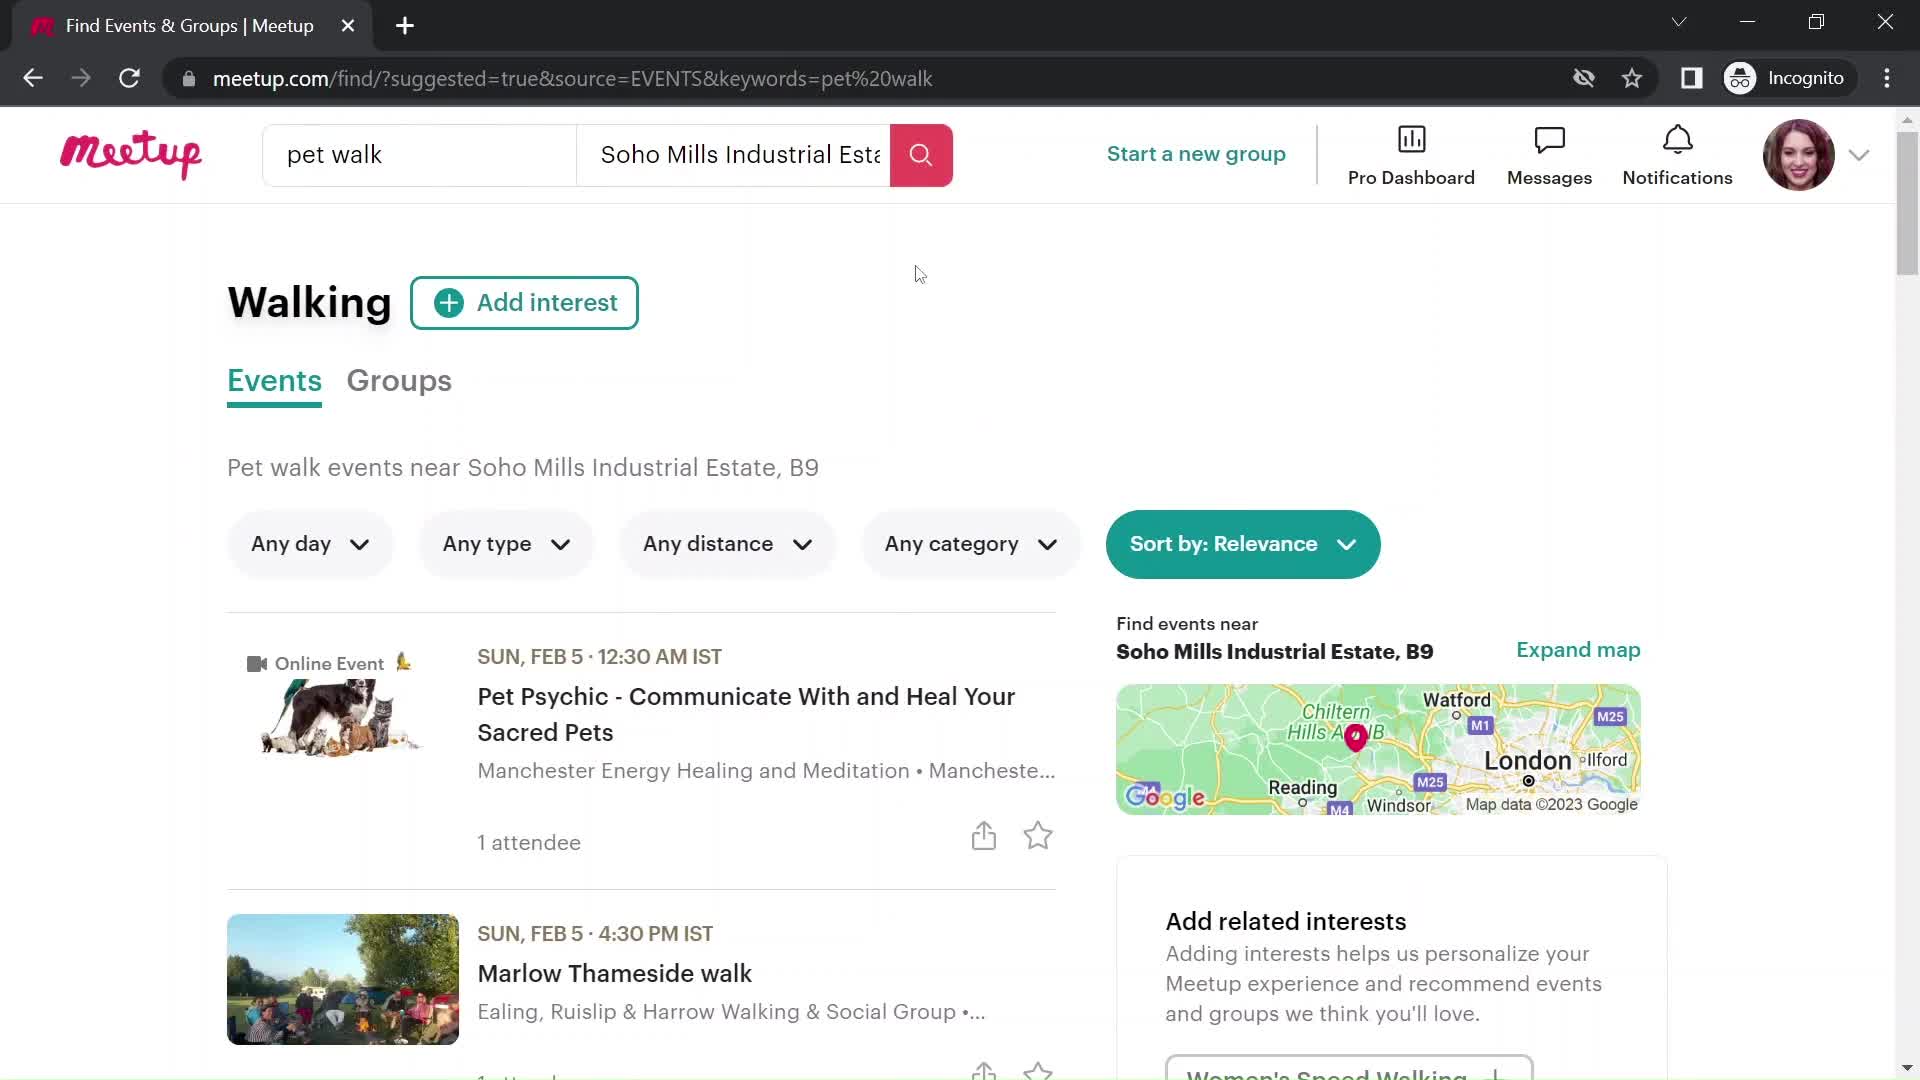Click Start a new group link
Image resolution: width=1920 pixels, height=1080 pixels.
(x=1196, y=153)
